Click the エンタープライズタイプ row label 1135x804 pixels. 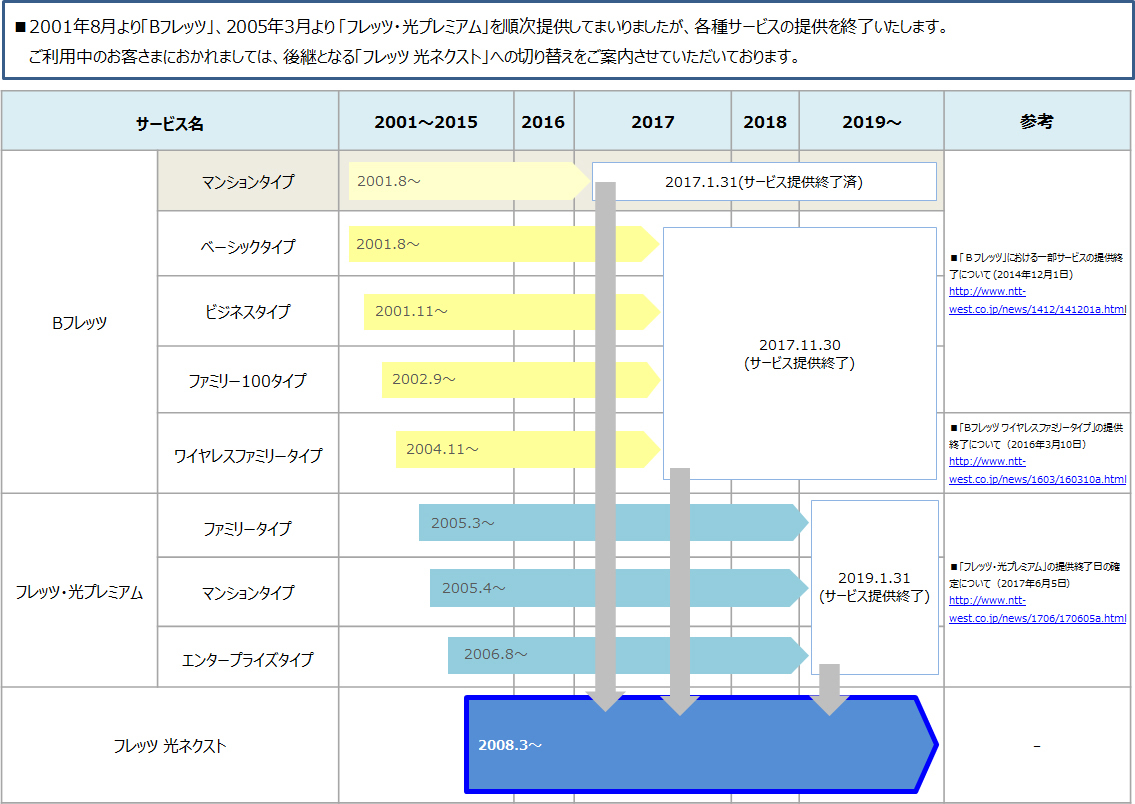(248, 659)
